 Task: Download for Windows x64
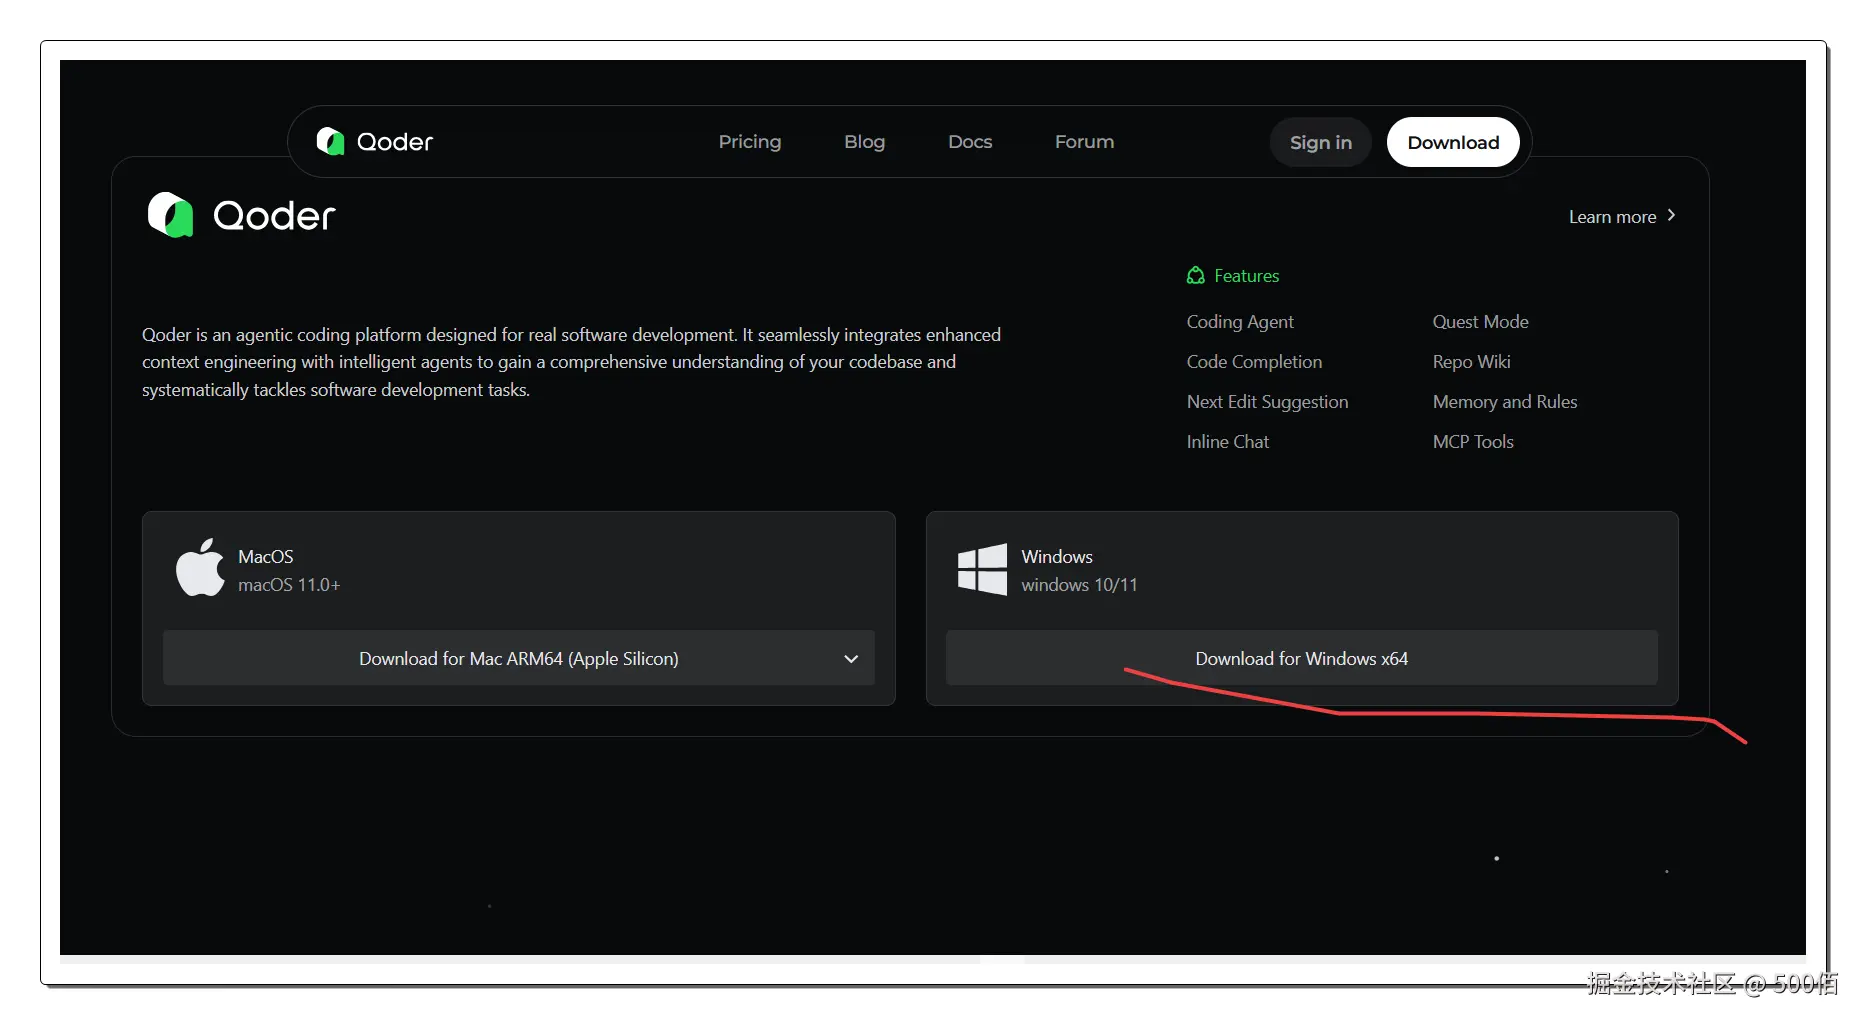coord(1302,658)
